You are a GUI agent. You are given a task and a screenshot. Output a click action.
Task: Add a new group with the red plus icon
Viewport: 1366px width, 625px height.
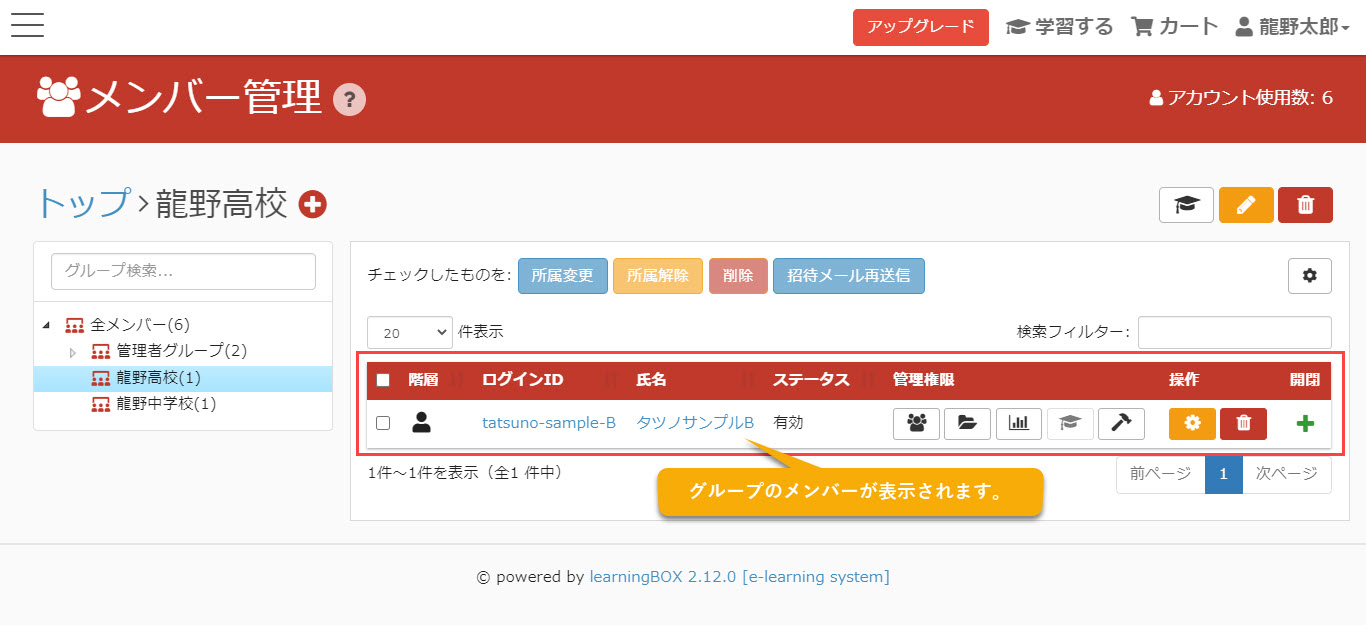tap(313, 205)
